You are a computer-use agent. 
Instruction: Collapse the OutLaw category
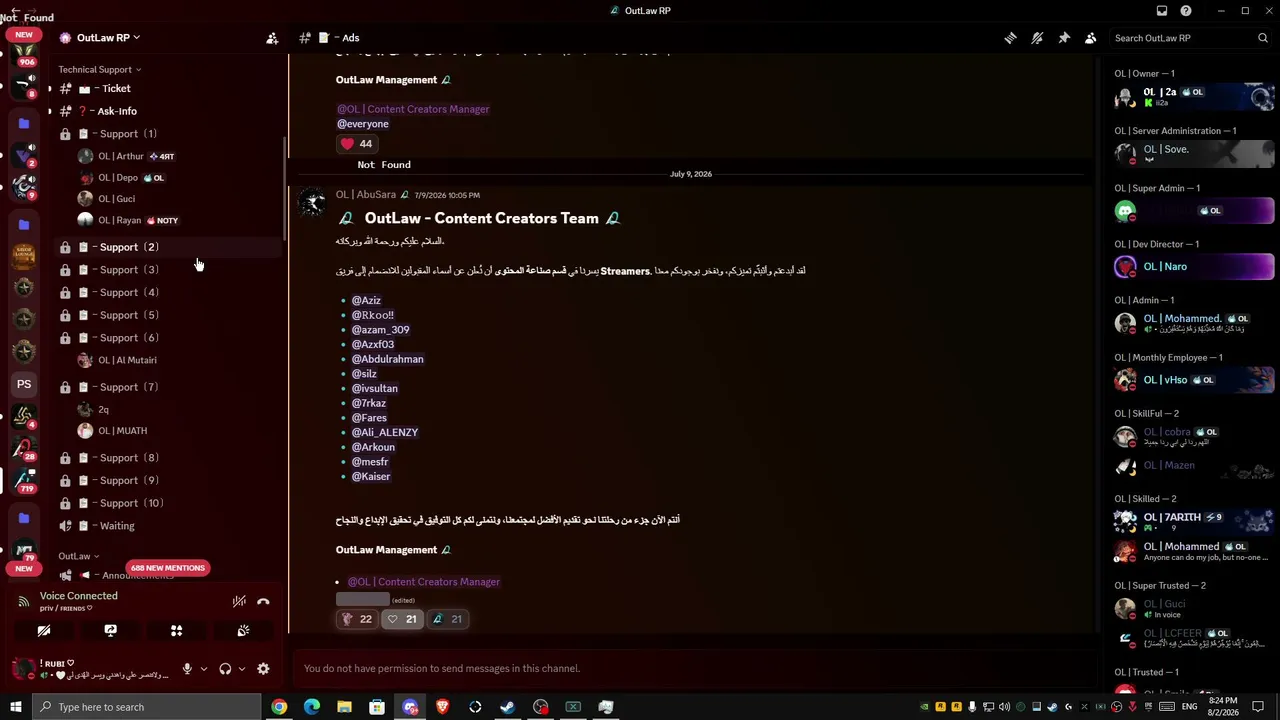point(78,556)
